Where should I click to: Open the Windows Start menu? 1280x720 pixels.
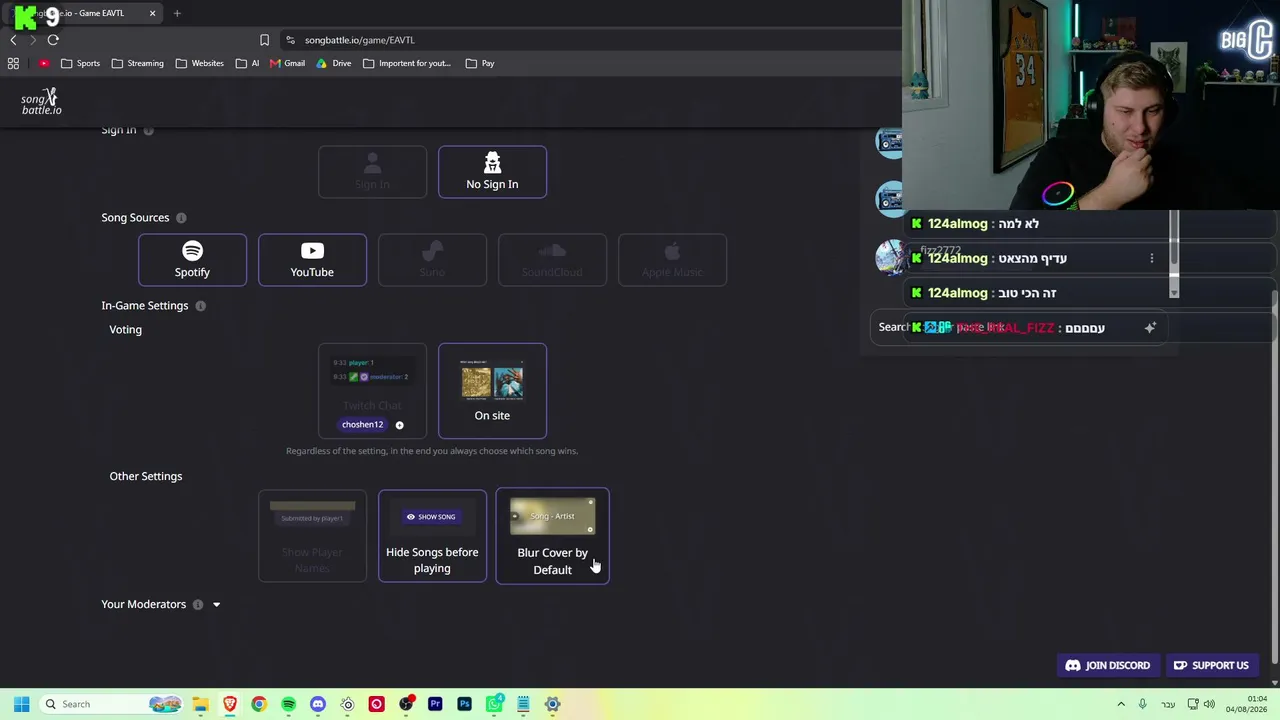click(21, 704)
